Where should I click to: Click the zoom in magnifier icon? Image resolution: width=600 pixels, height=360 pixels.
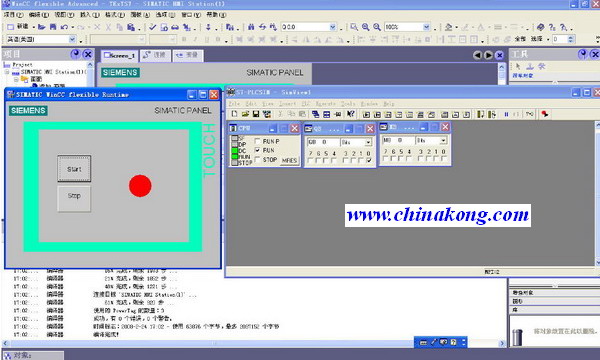[365, 27]
